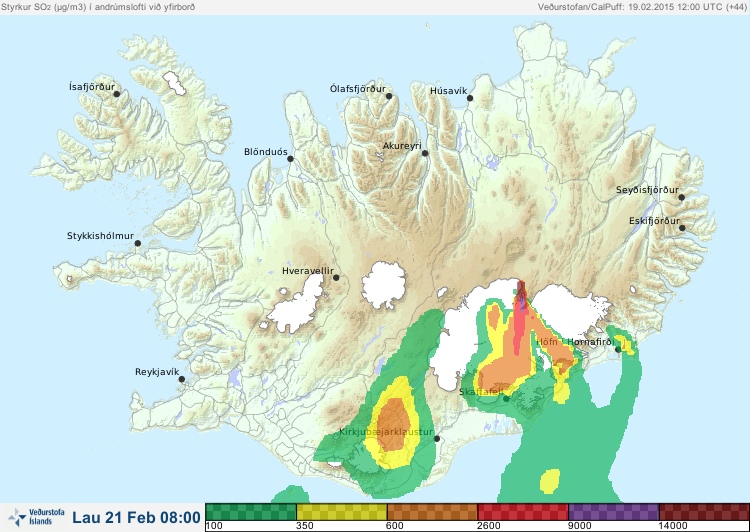This screenshot has height=532, width=750.
Task: Click the Reykjavík city marker dot
Action: (x=182, y=379)
